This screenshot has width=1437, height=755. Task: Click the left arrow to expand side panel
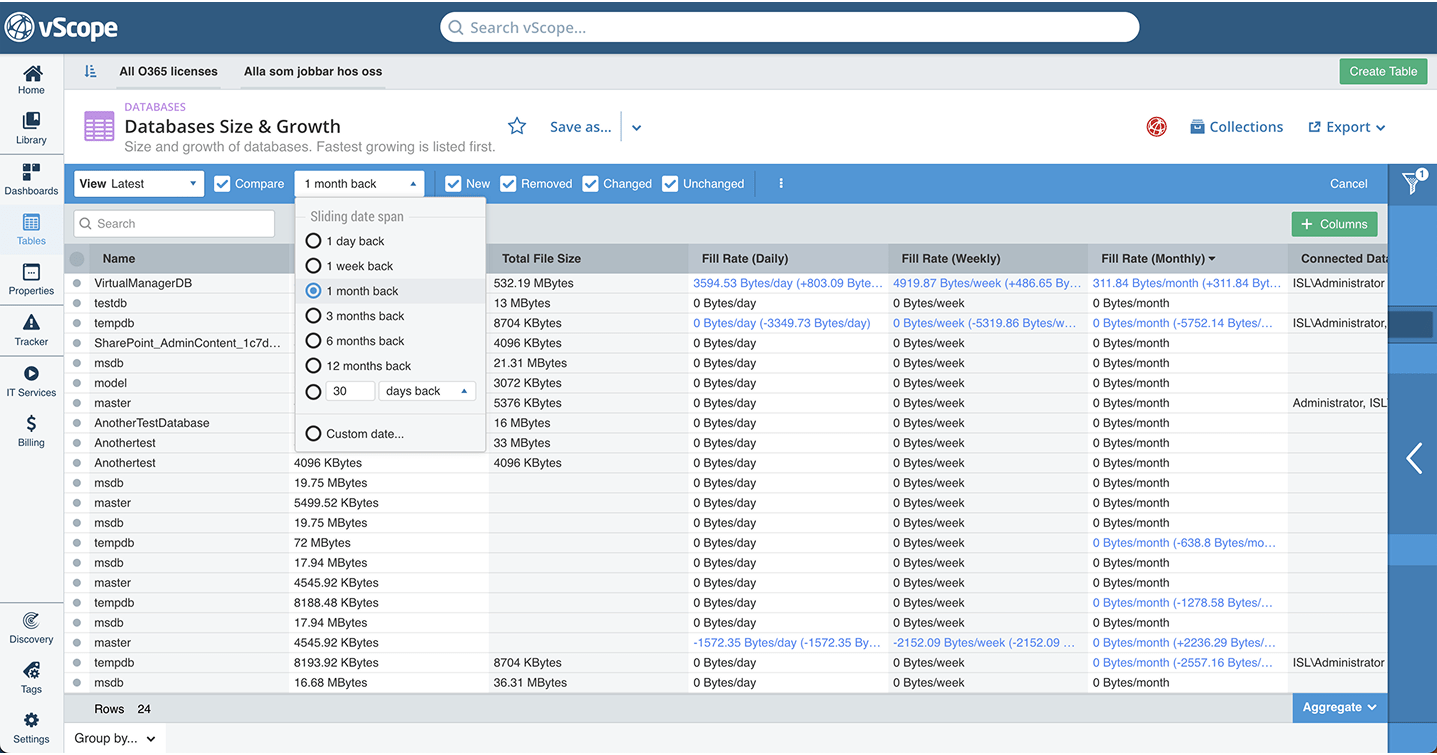[1414, 458]
